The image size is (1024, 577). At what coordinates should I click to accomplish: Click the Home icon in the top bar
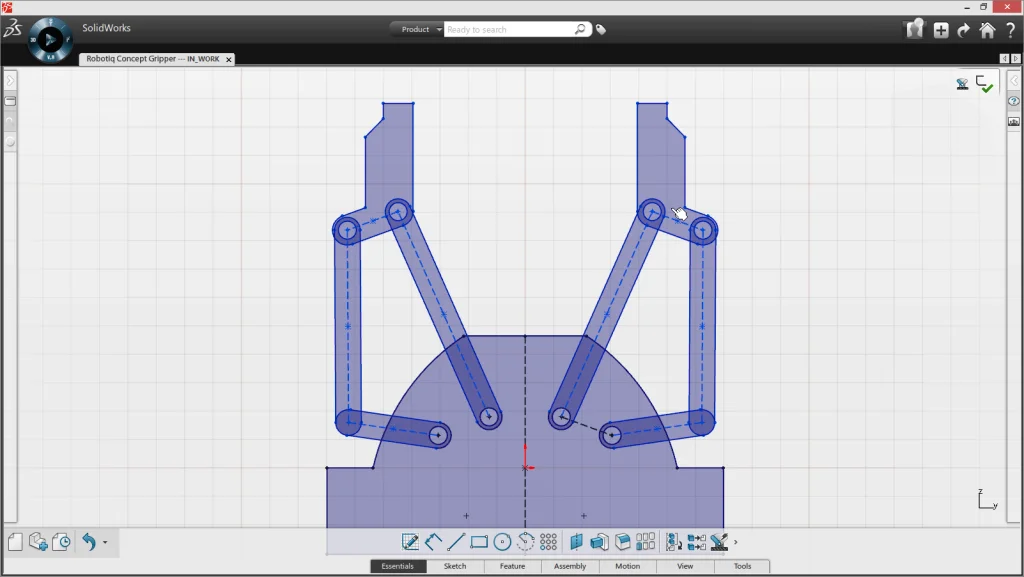pyautogui.click(x=986, y=30)
